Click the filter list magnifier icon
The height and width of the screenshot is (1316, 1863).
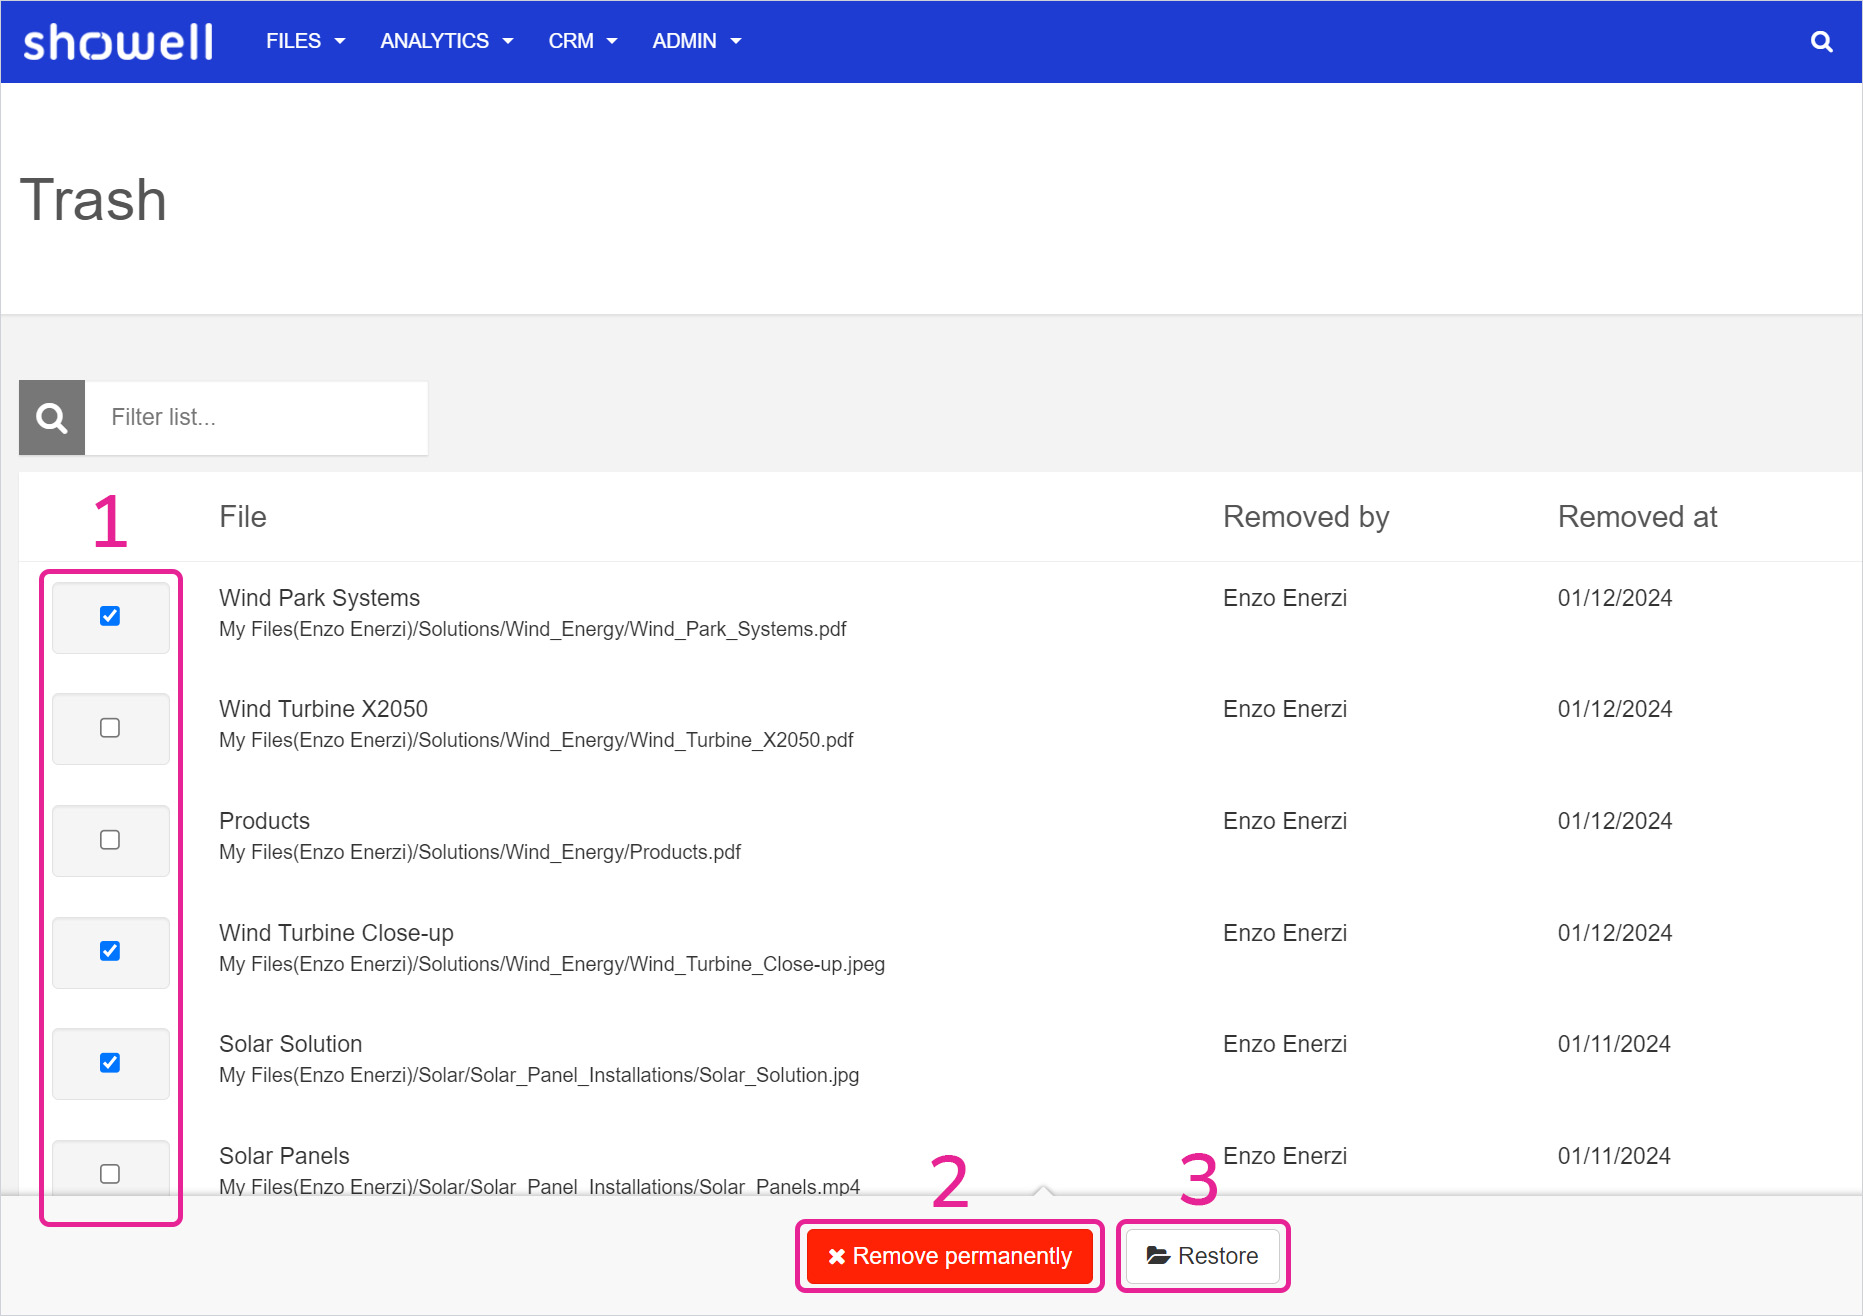pyautogui.click(x=52, y=418)
